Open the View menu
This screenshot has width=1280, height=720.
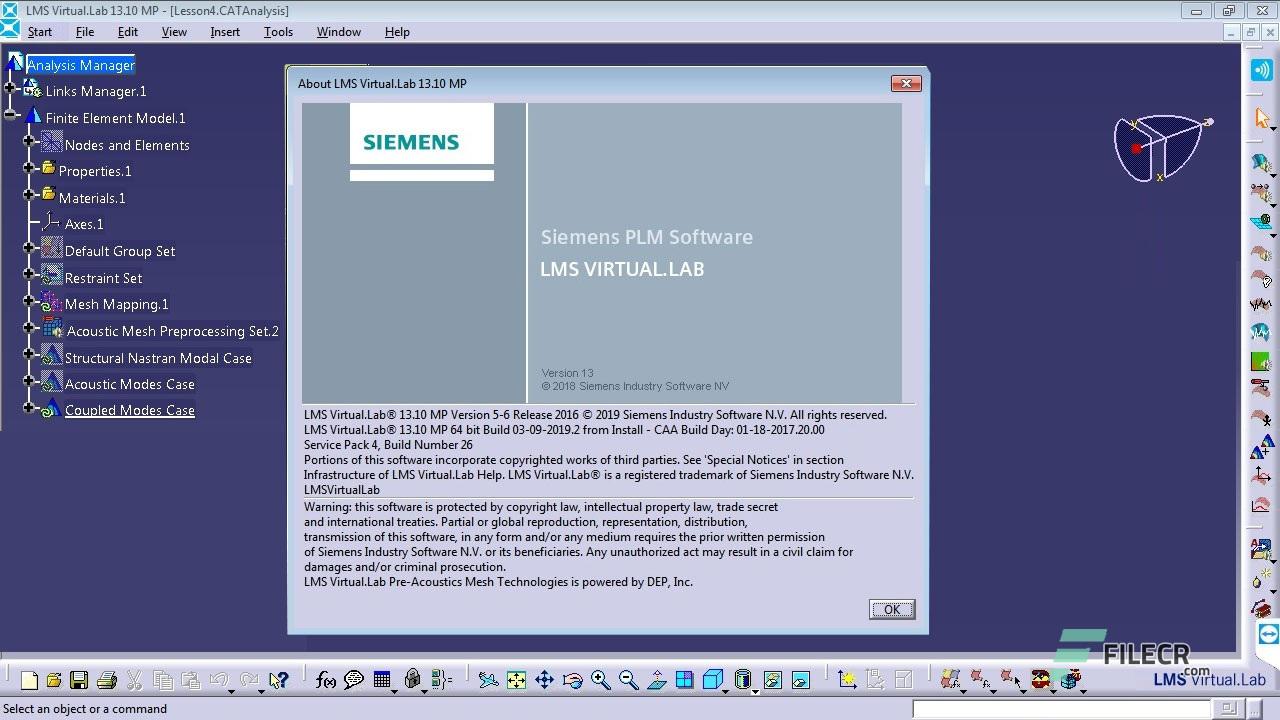(174, 32)
